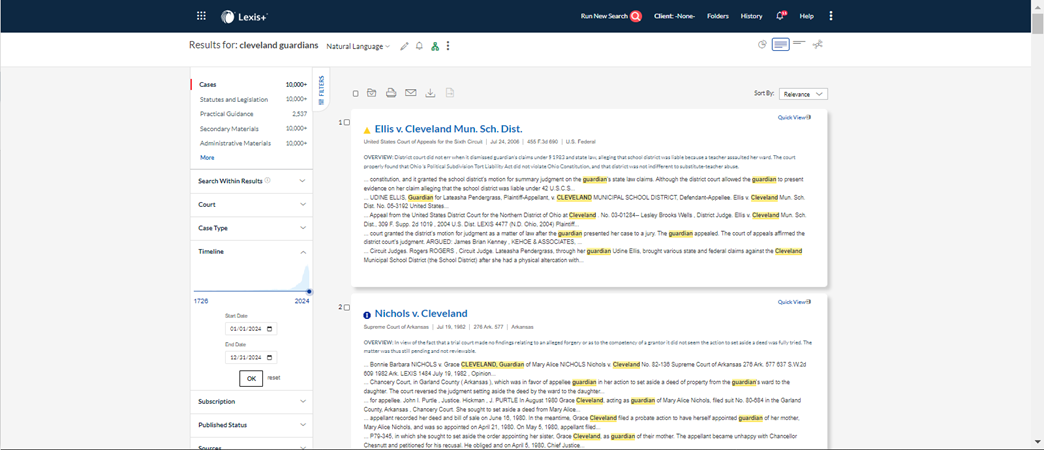The image size is (1044, 450).
Task: Save selected results to folder
Action: (372, 93)
